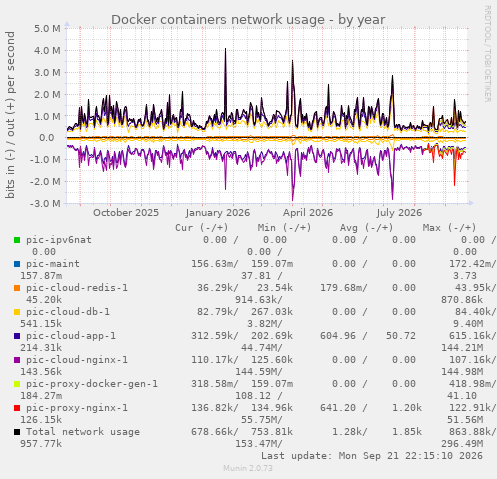The width and height of the screenshot is (497, 479).
Task: Click the yellow pic-cloud-db-1 legend swatch
Action: [x=17, y=312]
